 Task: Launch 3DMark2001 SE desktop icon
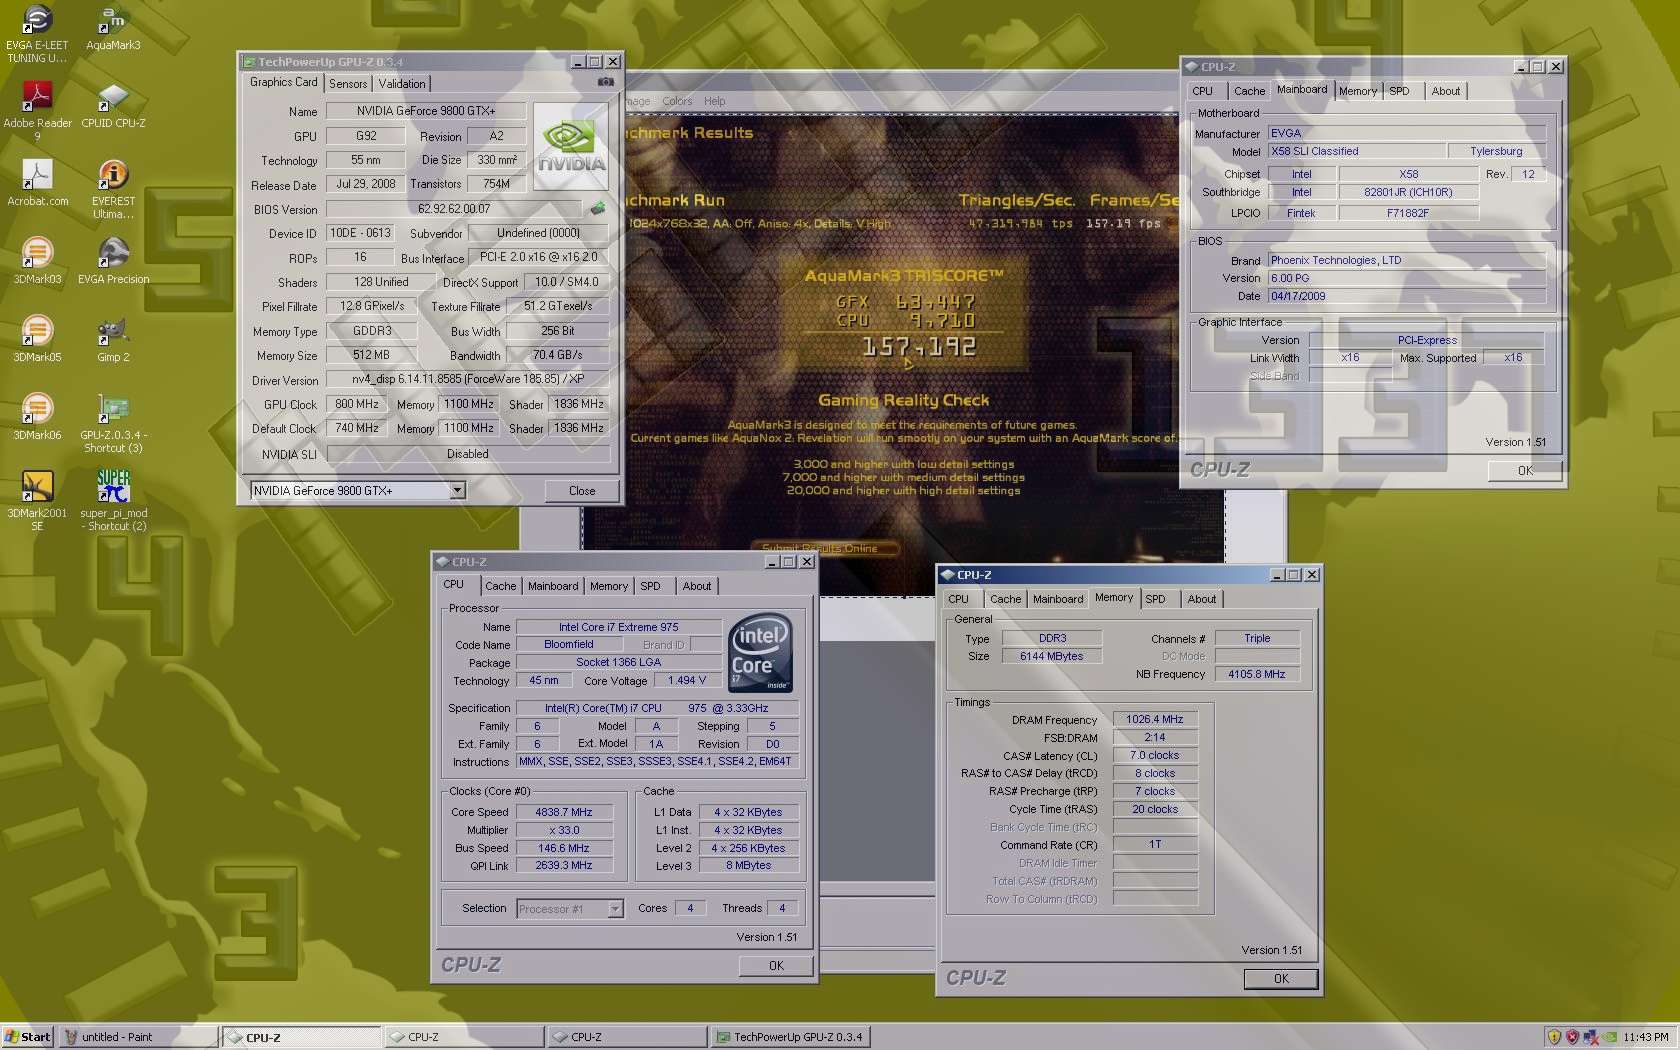pyautogui.click(x=37, y=502)
